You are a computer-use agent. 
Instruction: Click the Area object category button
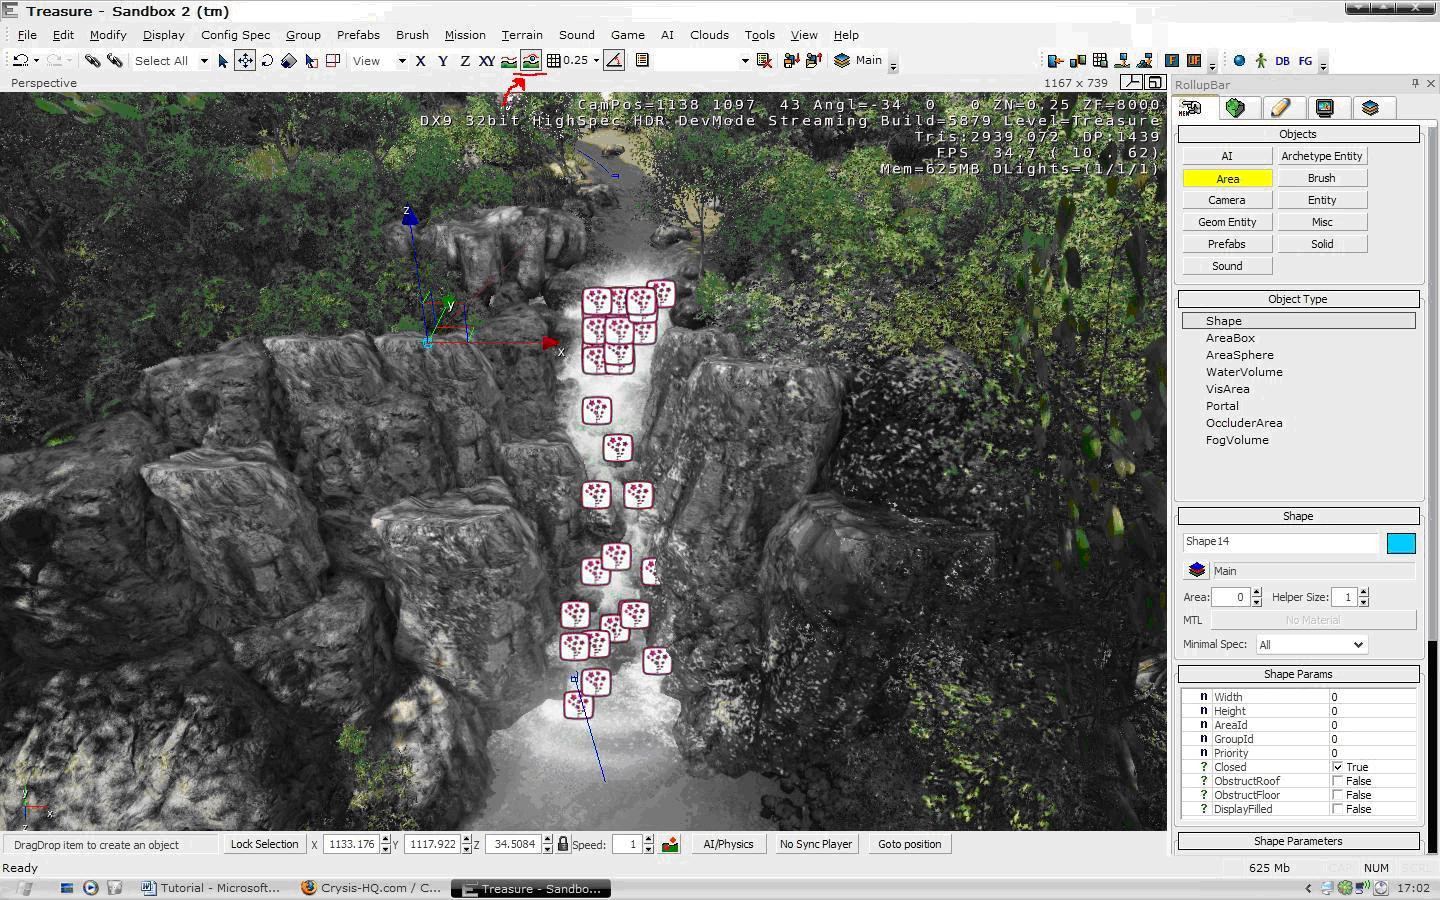[x=1228, y=178]
